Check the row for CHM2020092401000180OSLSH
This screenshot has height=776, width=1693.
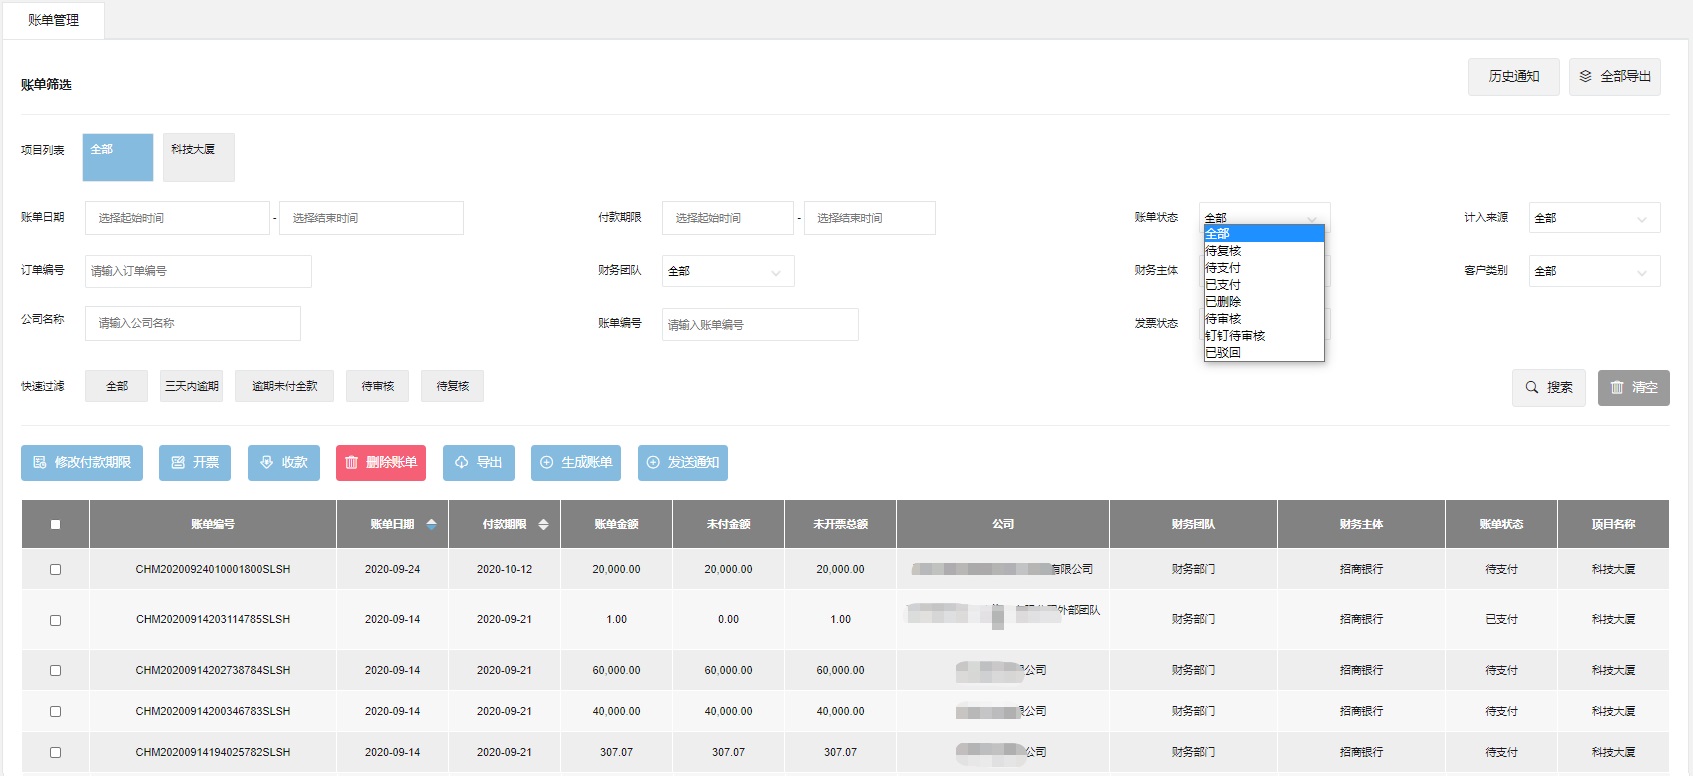coord(55,569)
